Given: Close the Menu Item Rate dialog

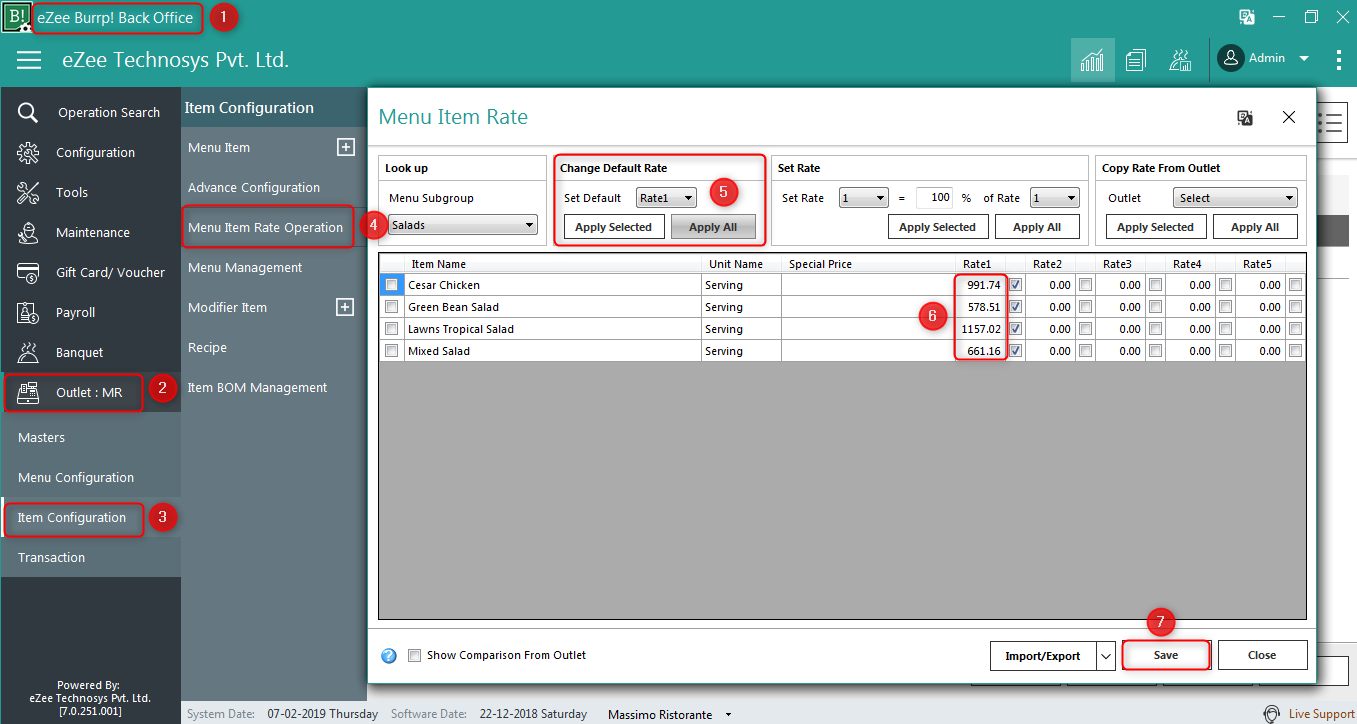Looking at the screenshot, I should (1289, 118).
